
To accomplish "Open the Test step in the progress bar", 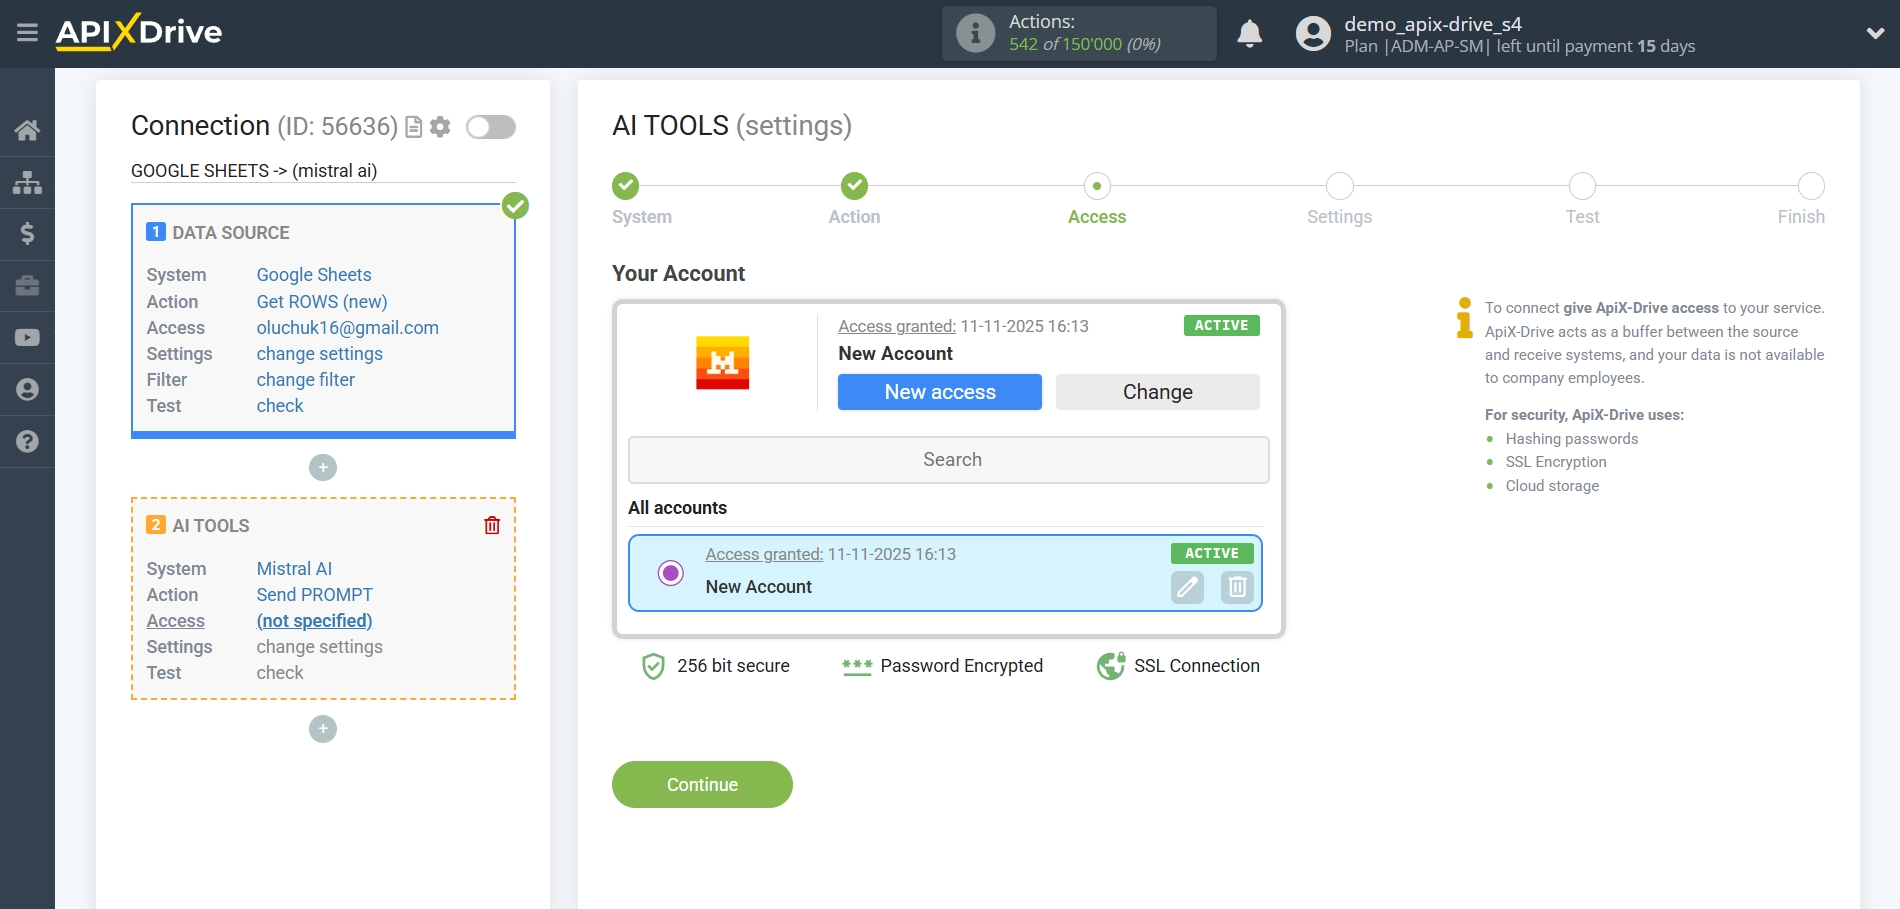I will pos(1582,187).
